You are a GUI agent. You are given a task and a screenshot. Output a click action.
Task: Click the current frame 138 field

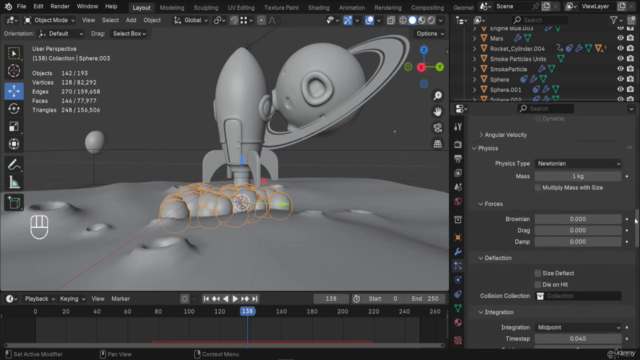point(331,299)
